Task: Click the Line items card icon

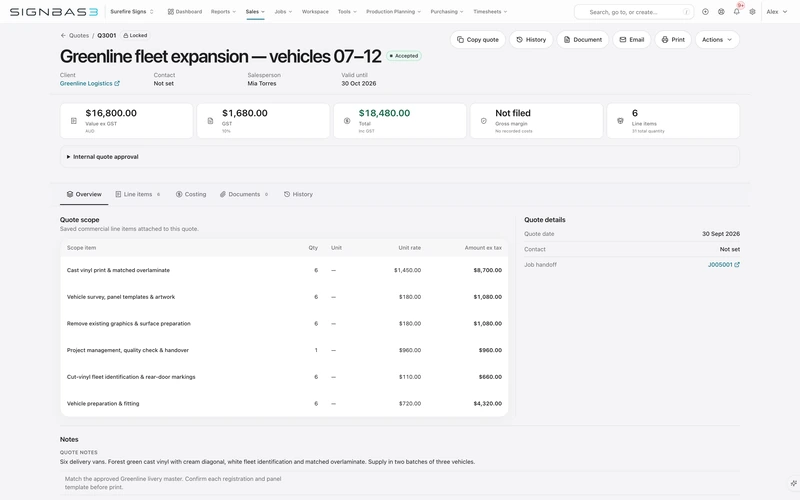Action: pyautogui.click(x=620, y=121)
